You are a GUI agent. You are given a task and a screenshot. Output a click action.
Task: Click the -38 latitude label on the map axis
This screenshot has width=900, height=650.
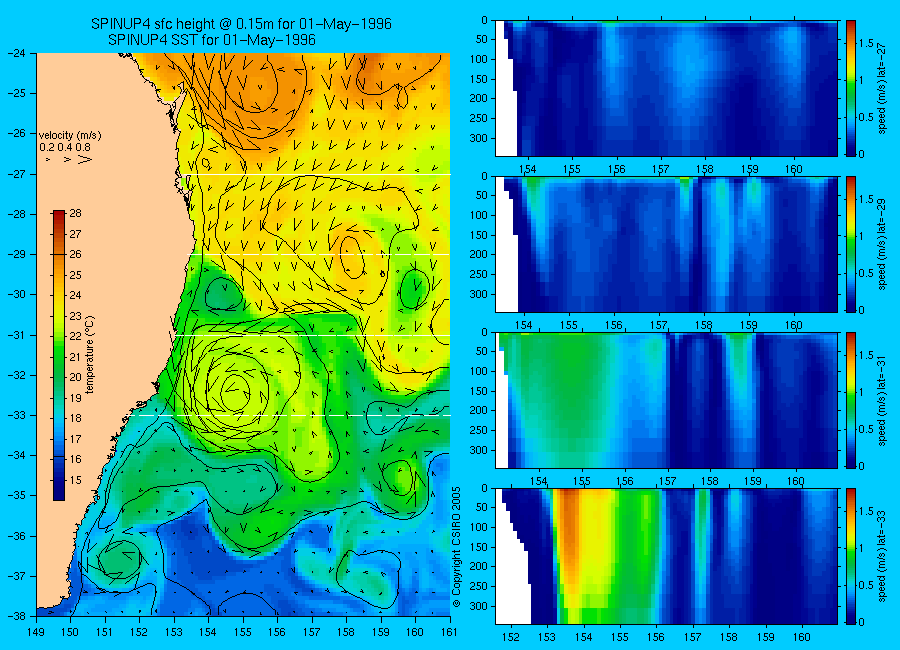(x=17, y=616)
